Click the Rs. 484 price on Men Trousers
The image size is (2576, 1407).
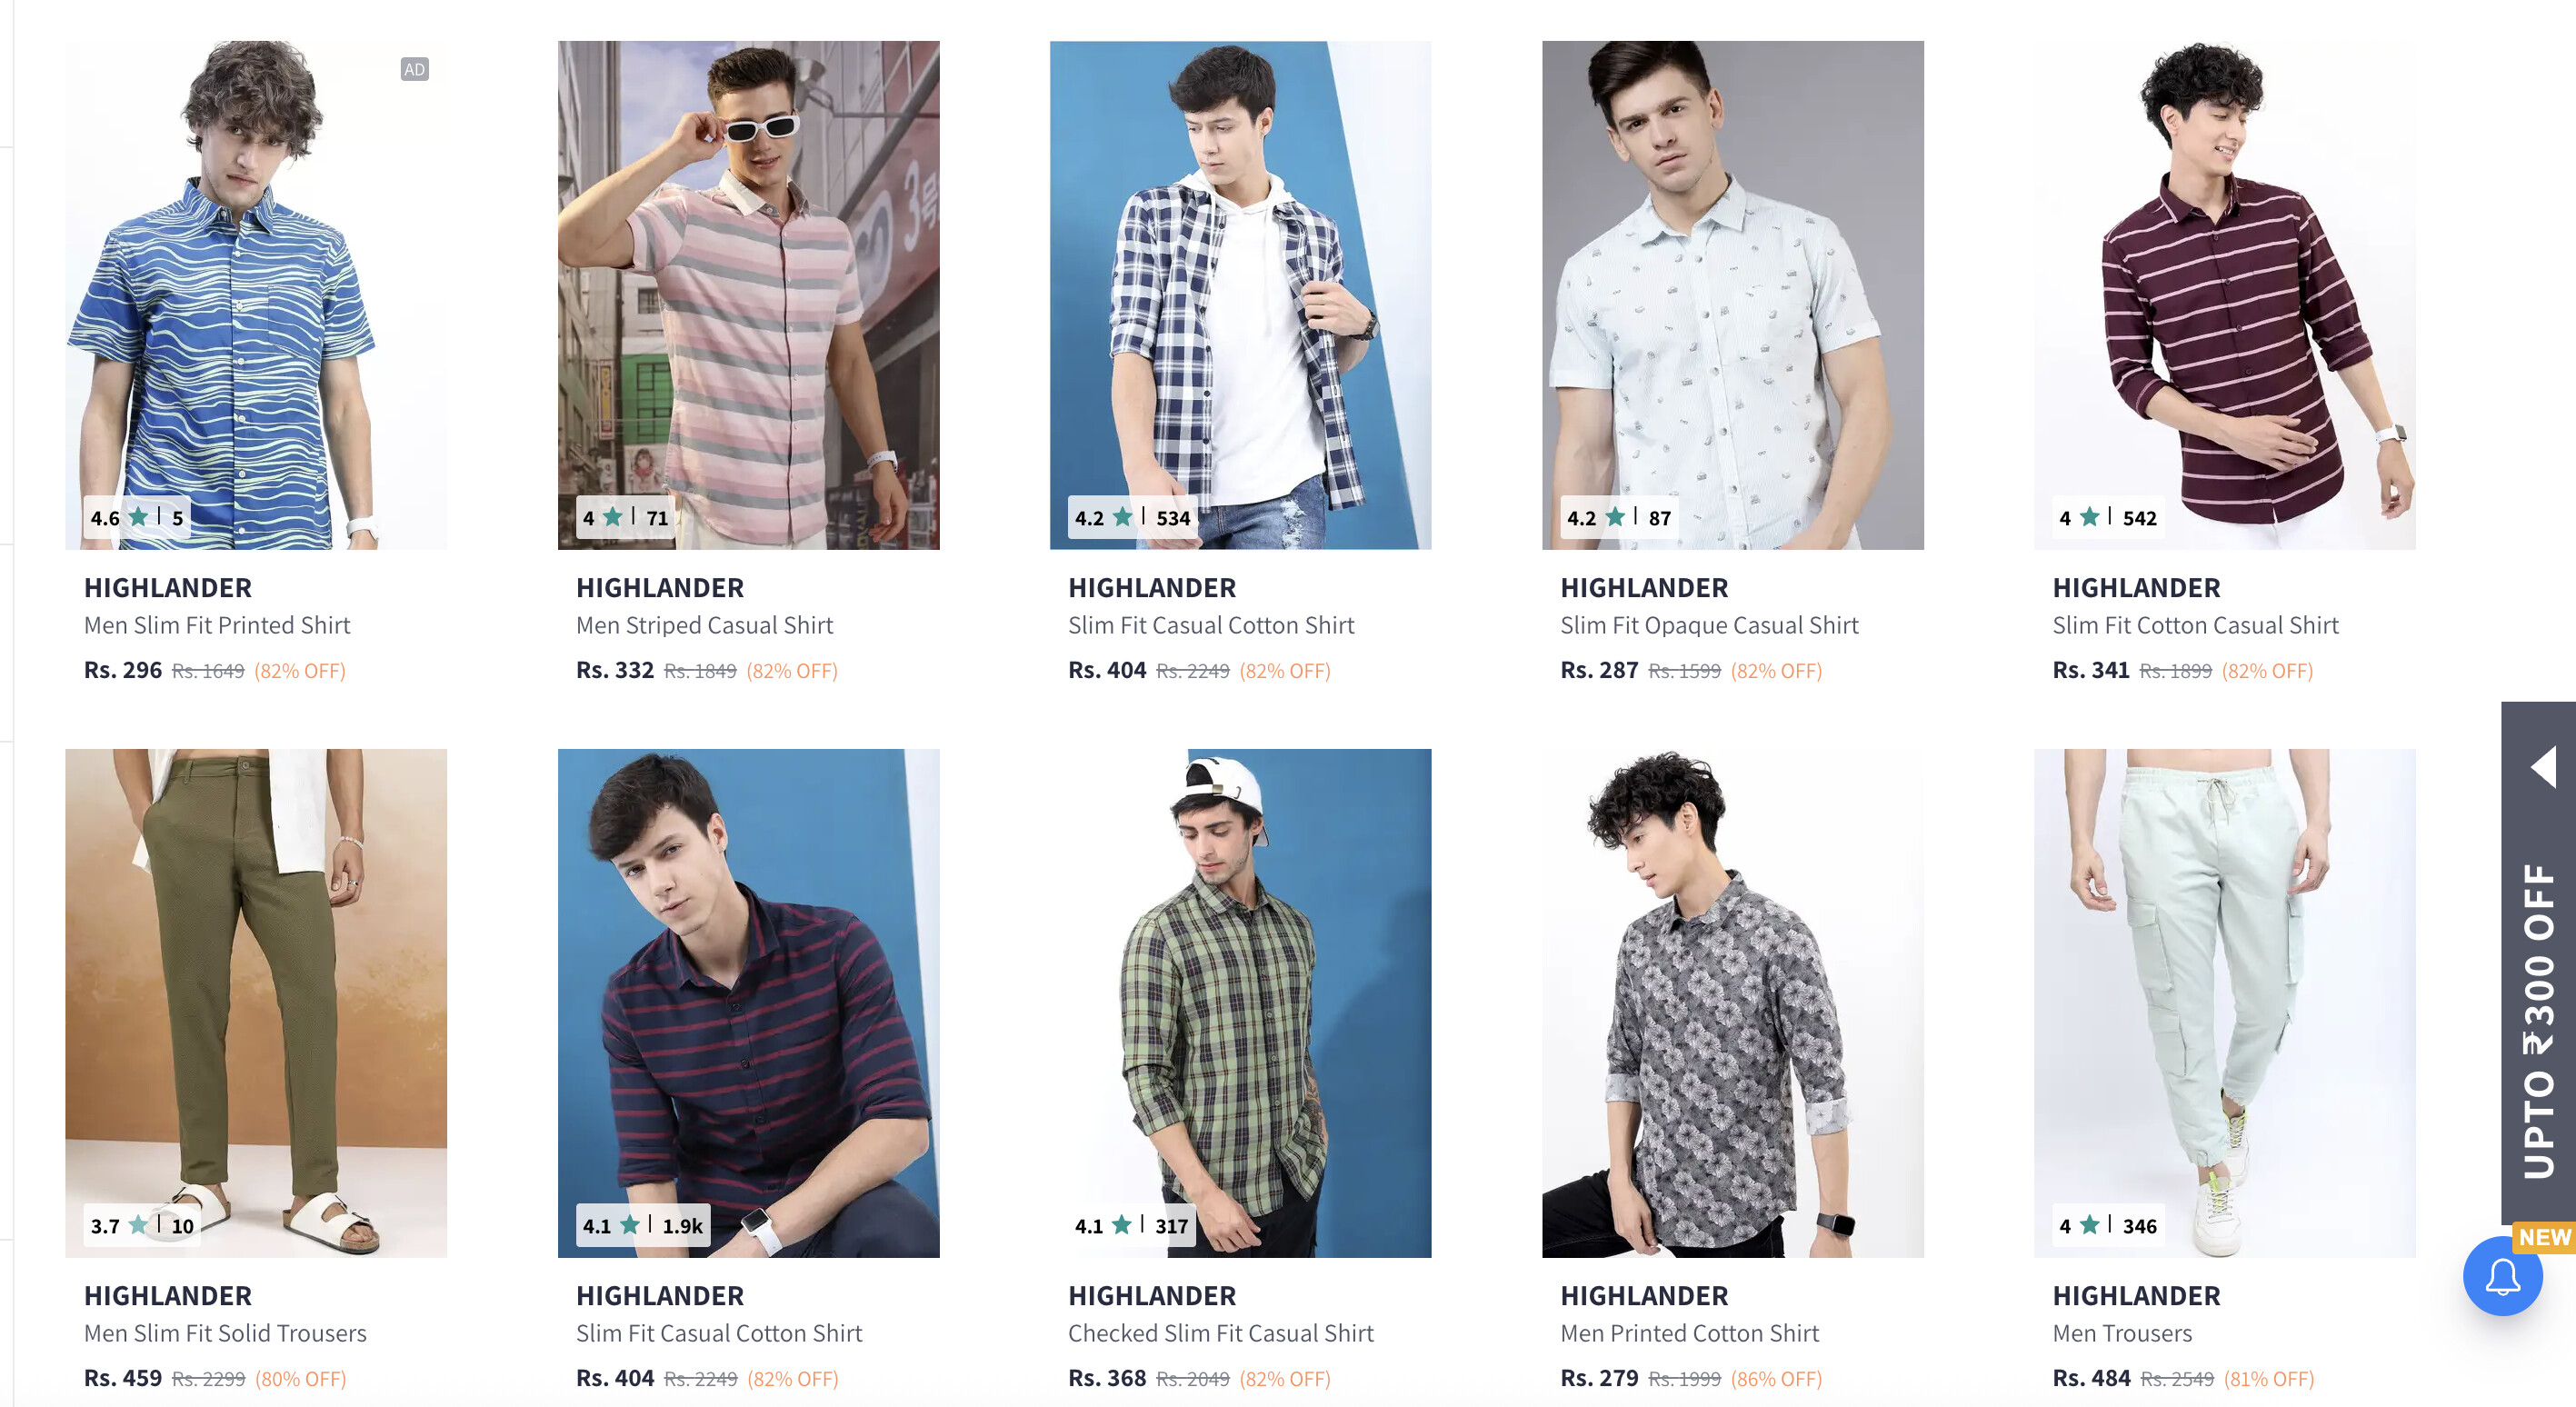(x=2091, y=1378)
